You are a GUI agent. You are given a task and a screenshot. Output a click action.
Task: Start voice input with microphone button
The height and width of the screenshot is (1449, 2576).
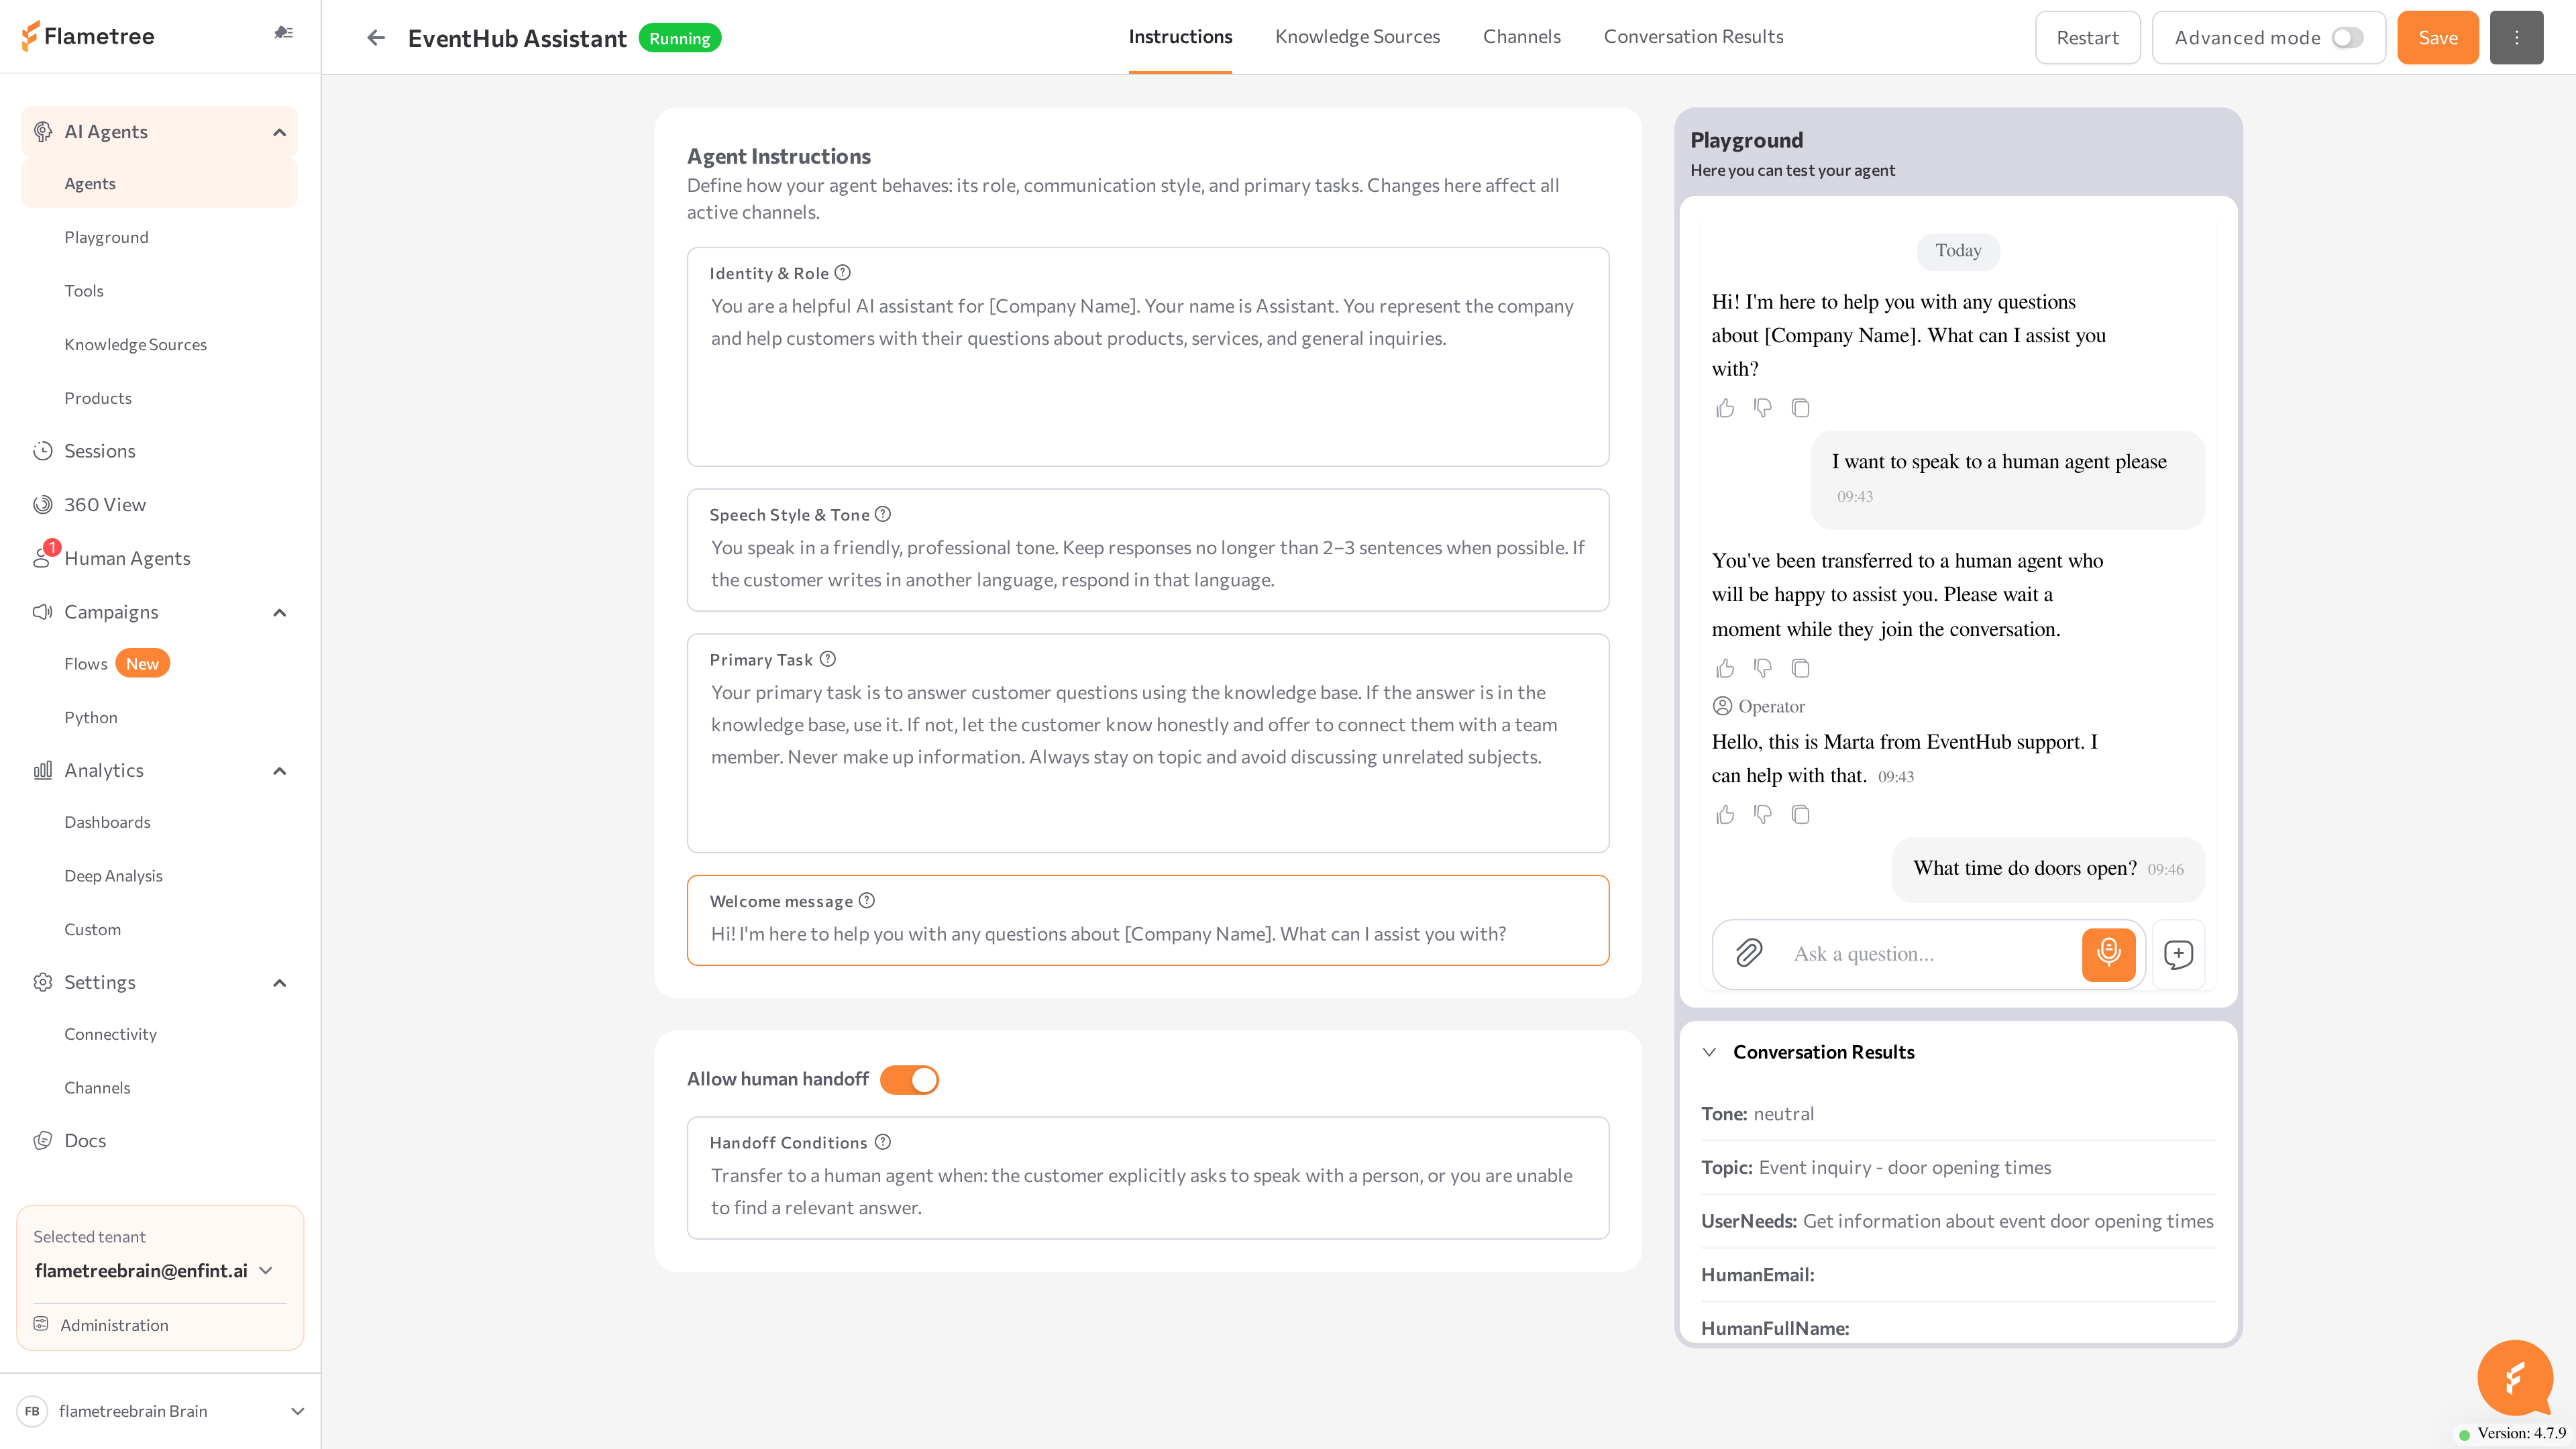click(2108, 954)
